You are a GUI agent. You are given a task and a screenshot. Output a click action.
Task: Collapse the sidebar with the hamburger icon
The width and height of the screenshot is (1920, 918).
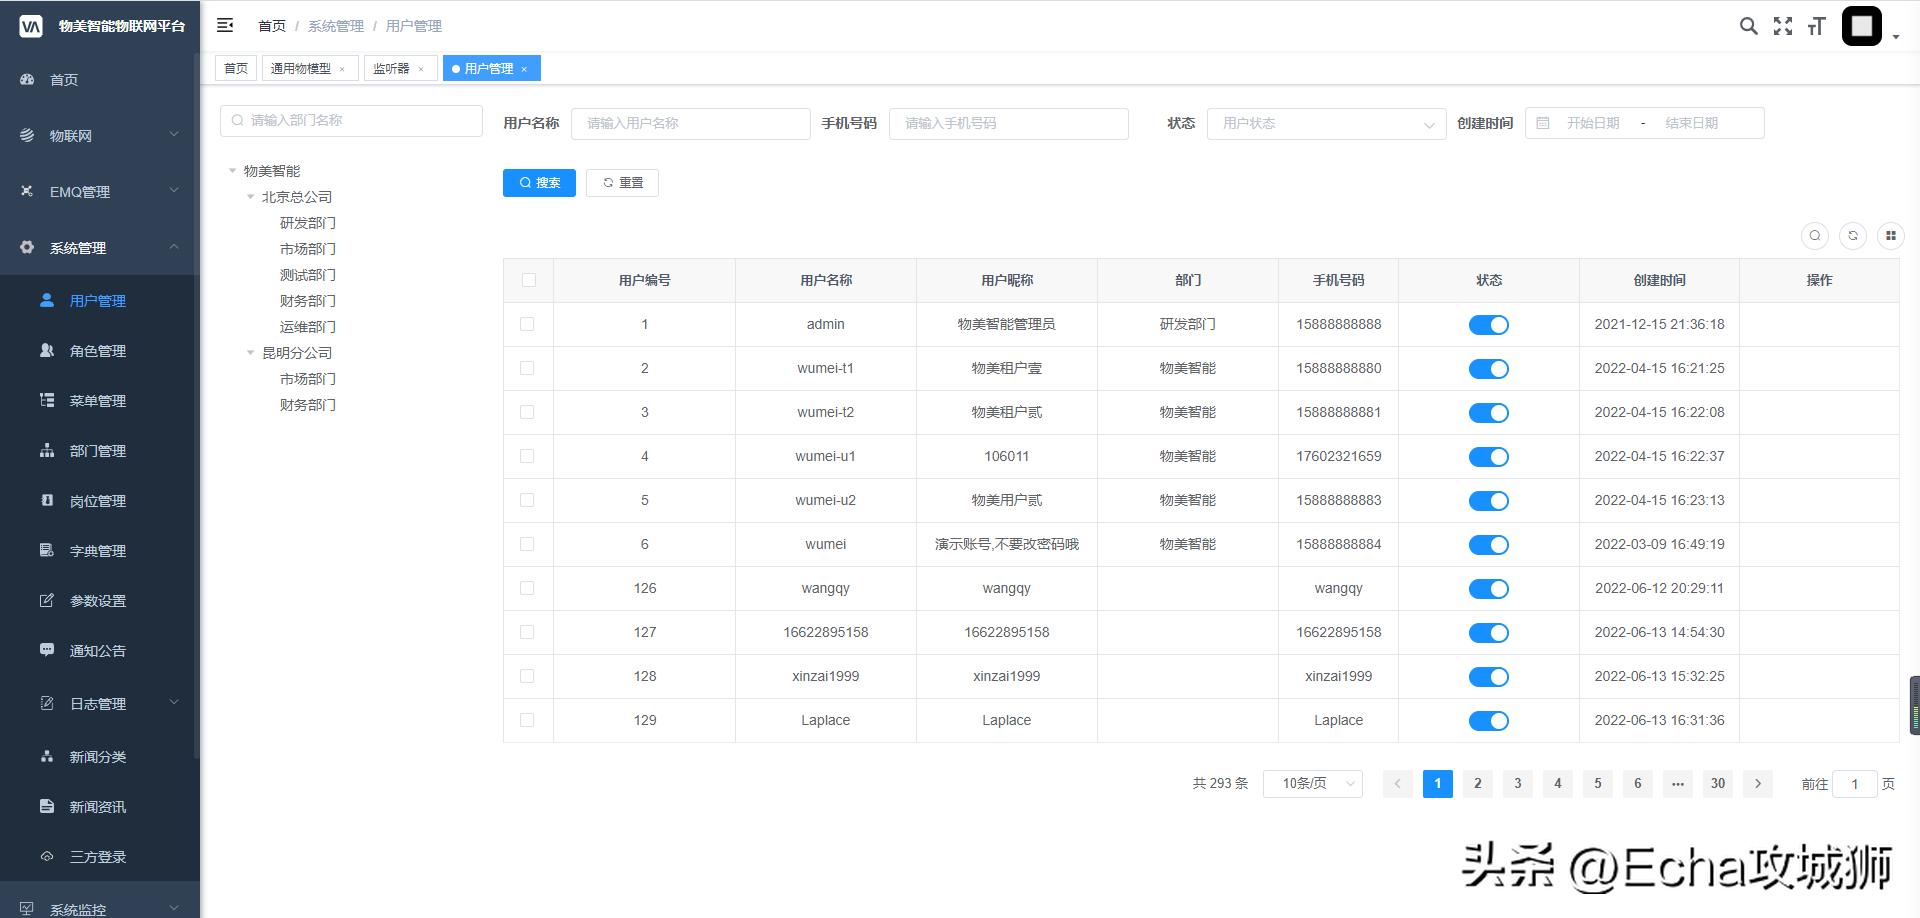[225, 25]
